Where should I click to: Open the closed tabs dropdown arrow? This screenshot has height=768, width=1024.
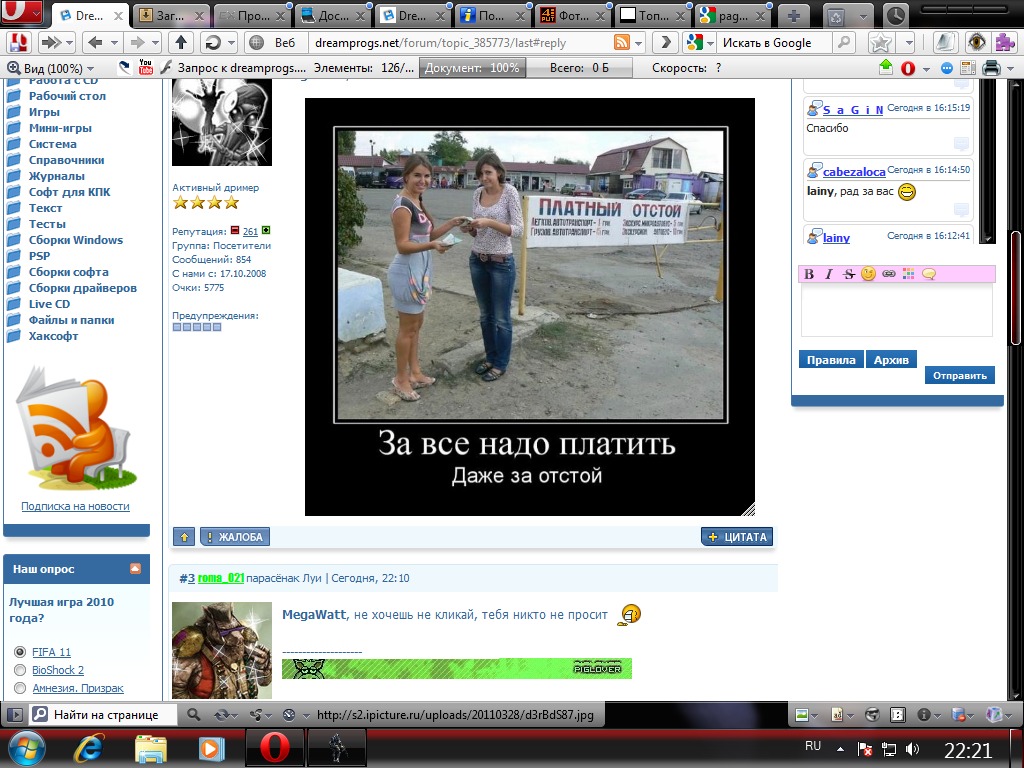pos(863,17)
